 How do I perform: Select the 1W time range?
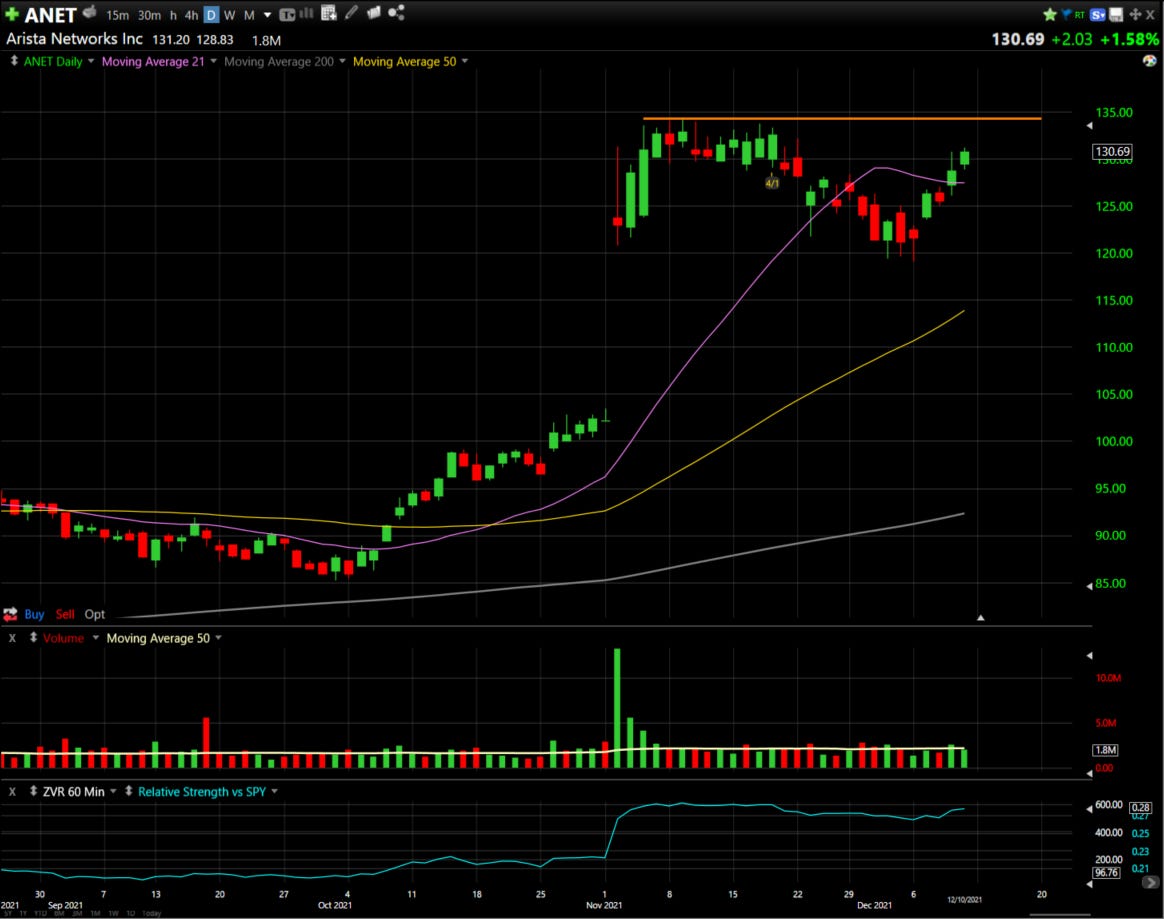[x=114, y=914]
